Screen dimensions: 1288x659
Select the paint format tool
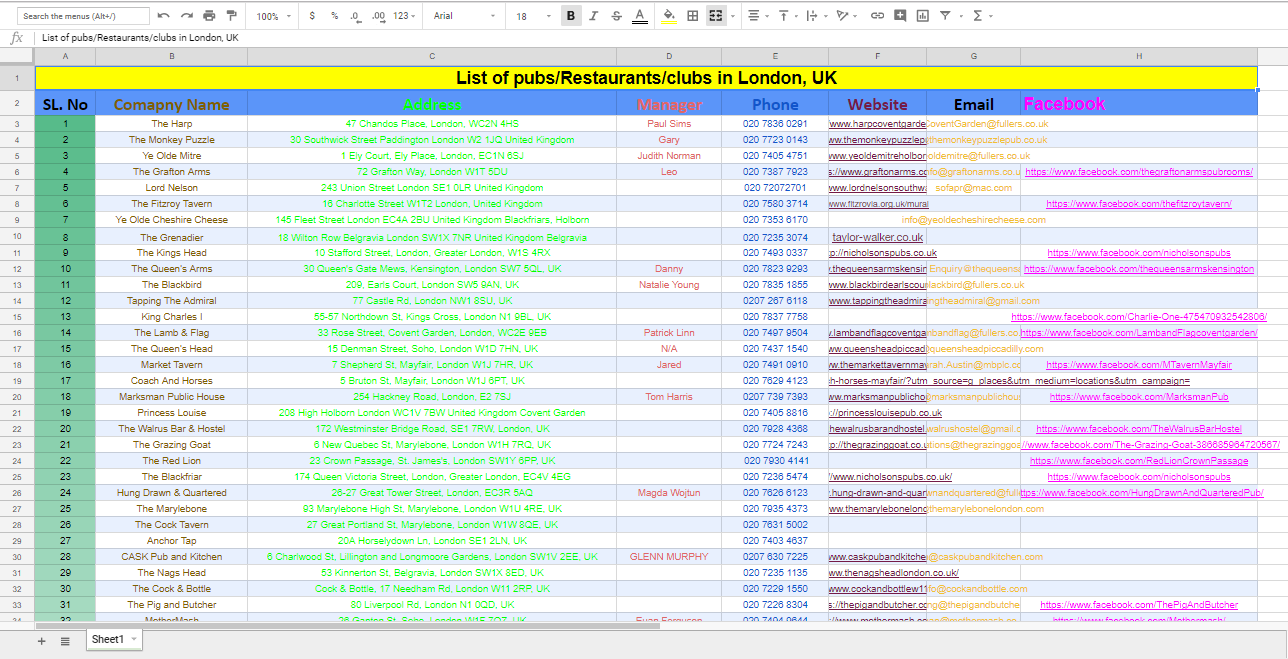click(x=231, y=15)
